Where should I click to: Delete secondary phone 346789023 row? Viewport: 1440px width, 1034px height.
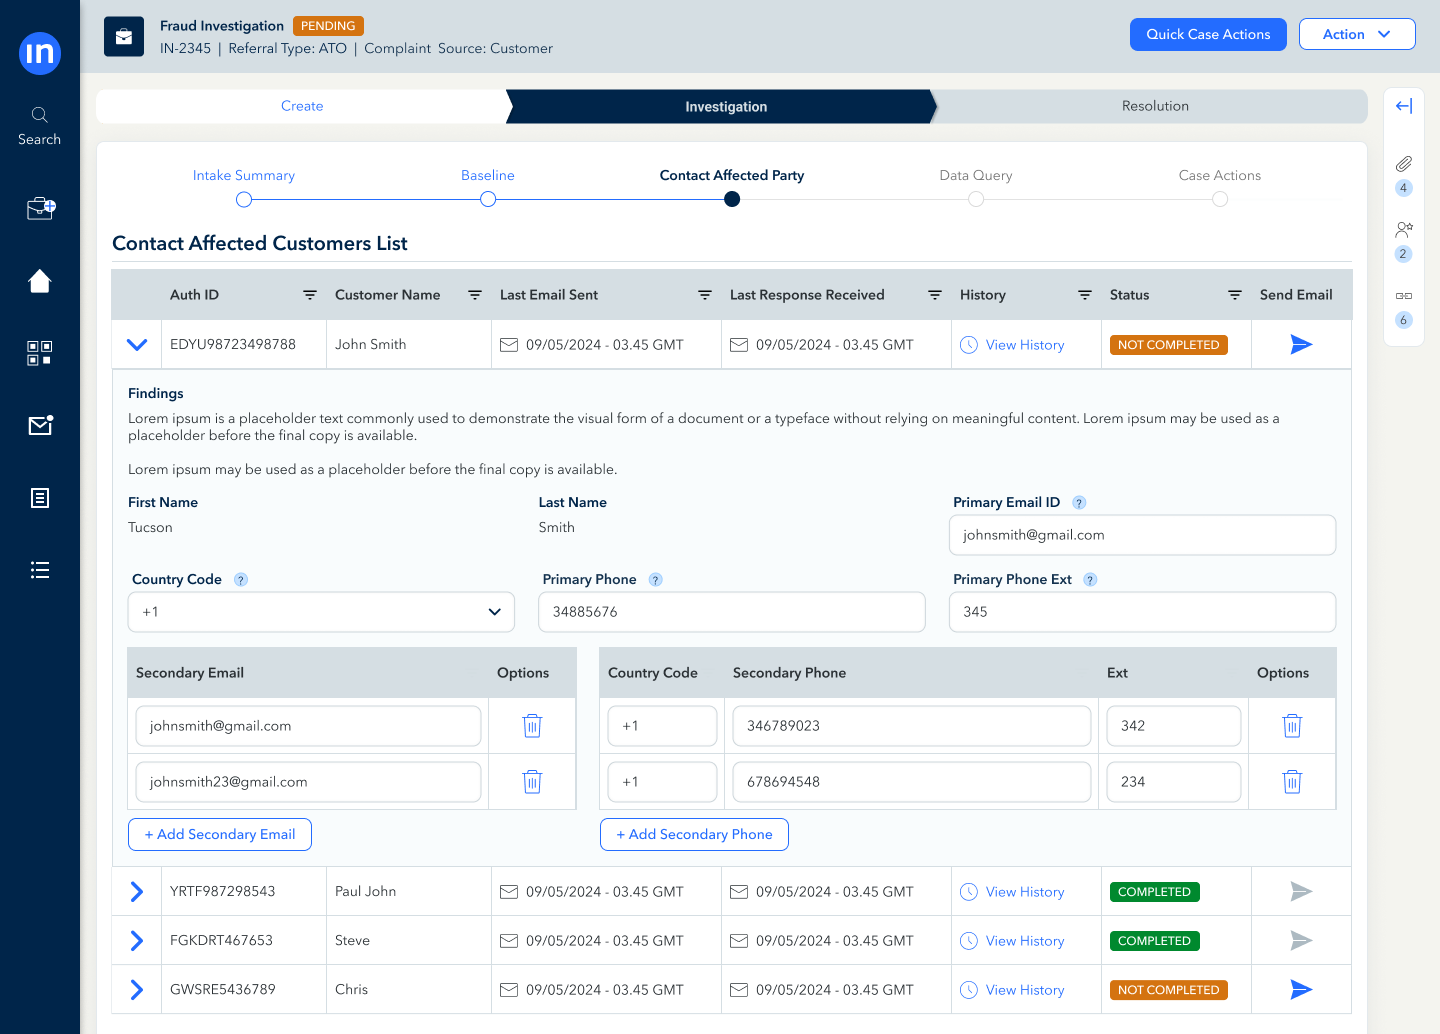tap(1292, 726)
